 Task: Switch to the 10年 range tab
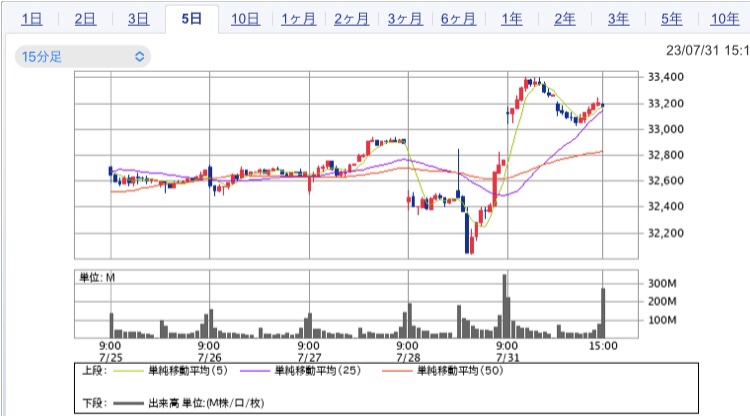[725, 19]
